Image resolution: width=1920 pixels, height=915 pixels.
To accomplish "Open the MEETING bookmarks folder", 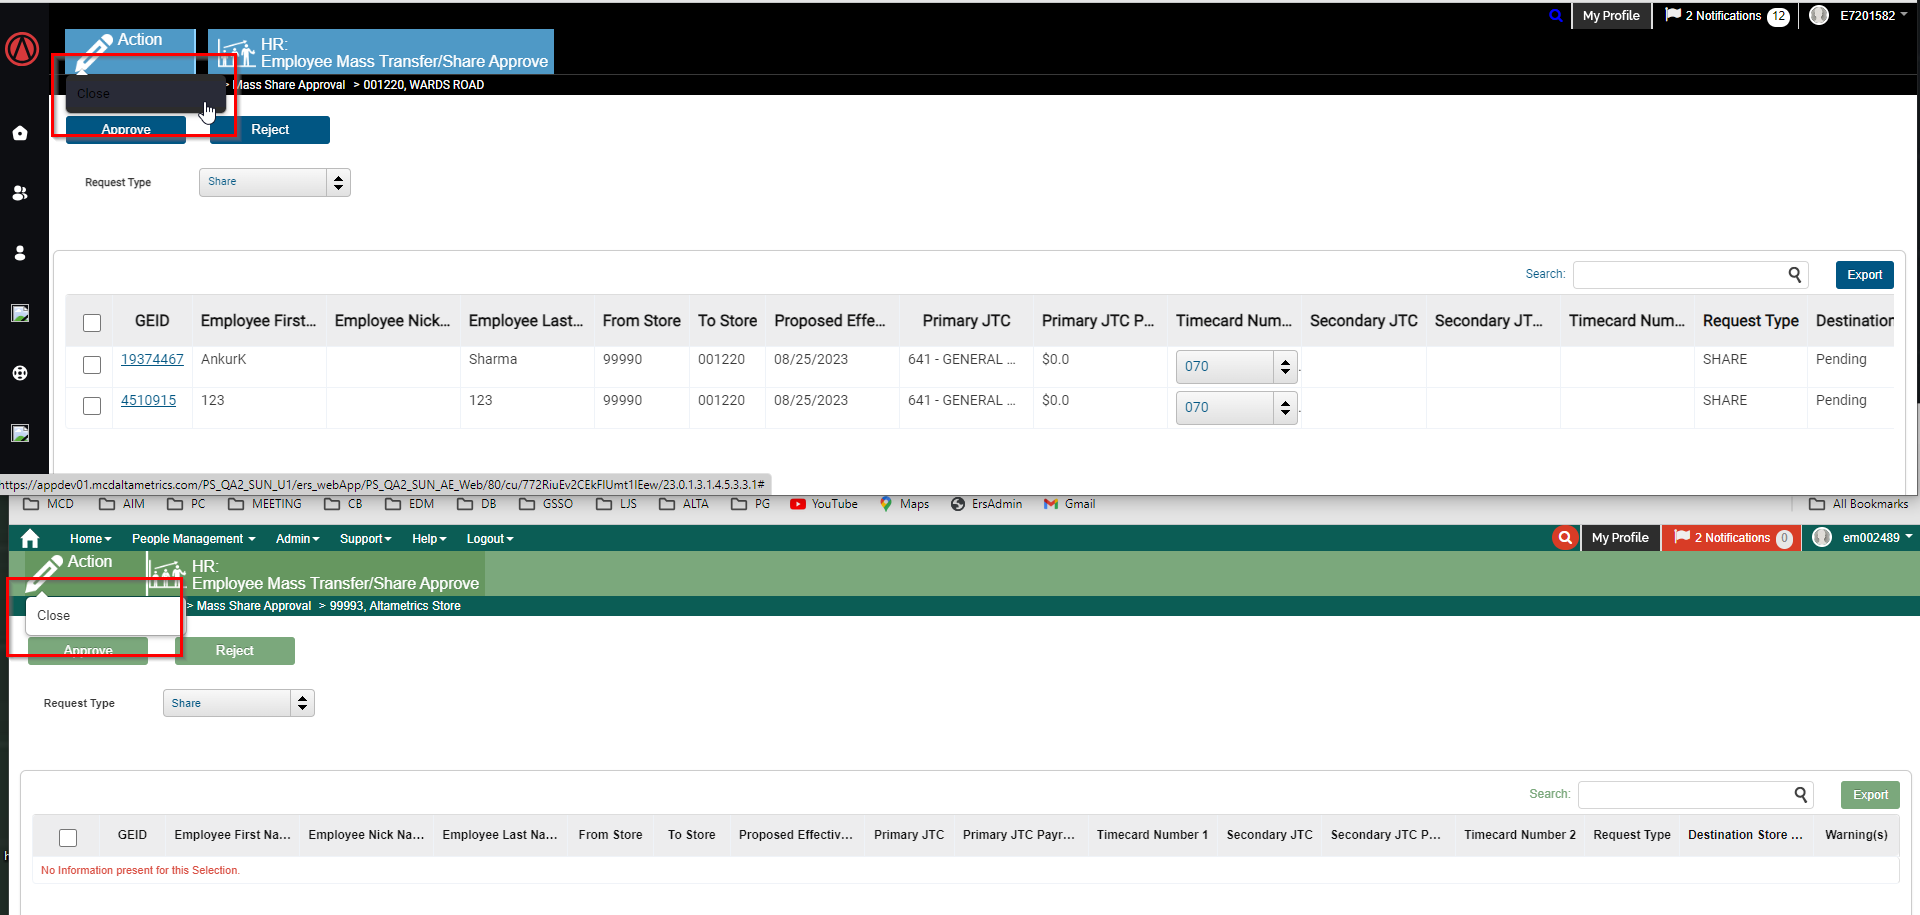I will [265, 504].
